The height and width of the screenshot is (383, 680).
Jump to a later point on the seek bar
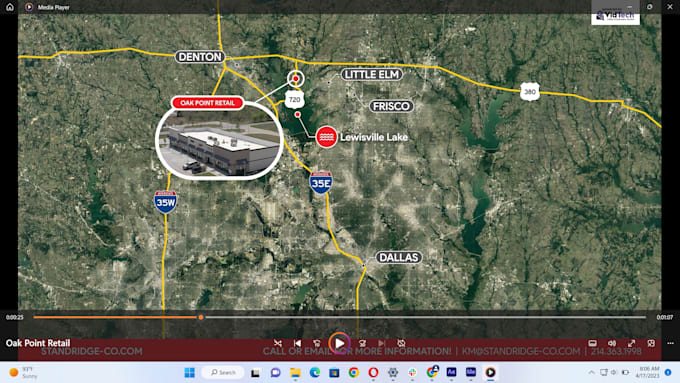425,317
